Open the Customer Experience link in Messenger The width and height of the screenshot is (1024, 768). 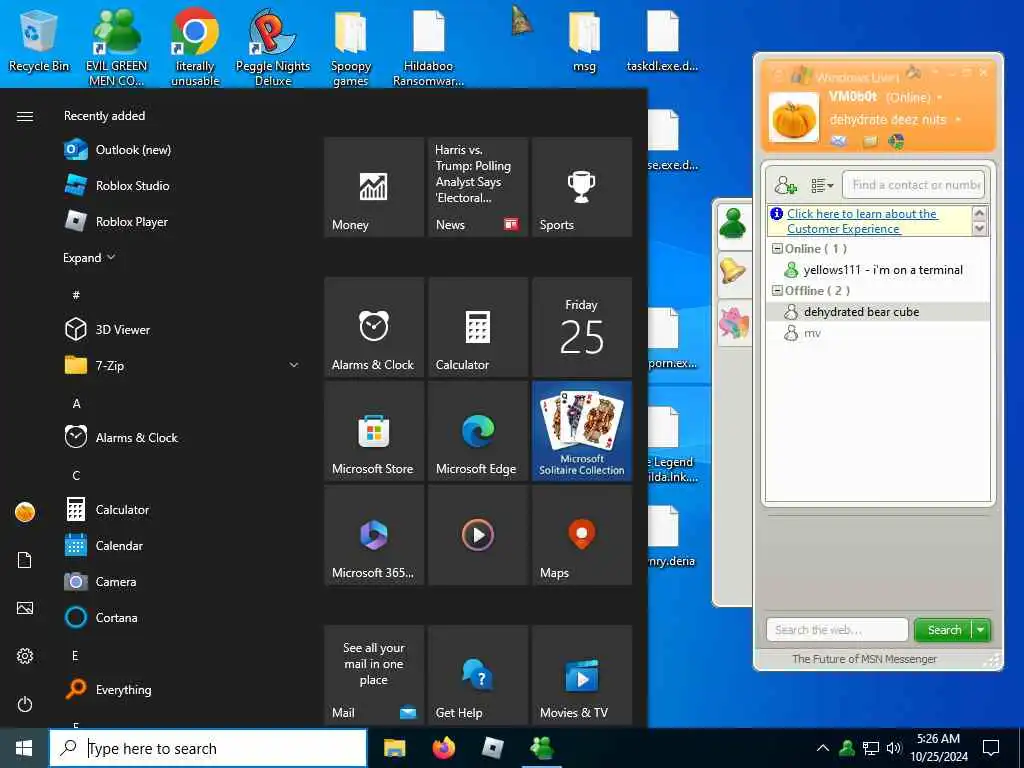pyautogui.click(x=861, y=221)
